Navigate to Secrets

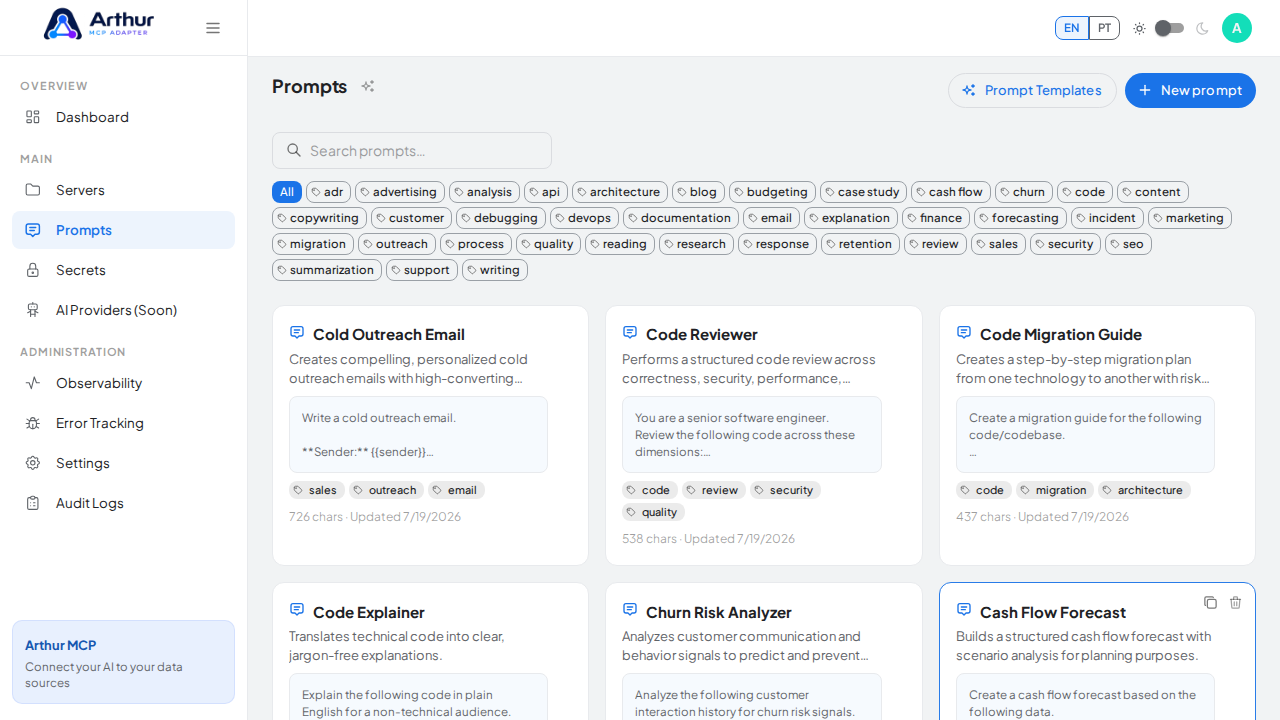click(x=123, y=270)
